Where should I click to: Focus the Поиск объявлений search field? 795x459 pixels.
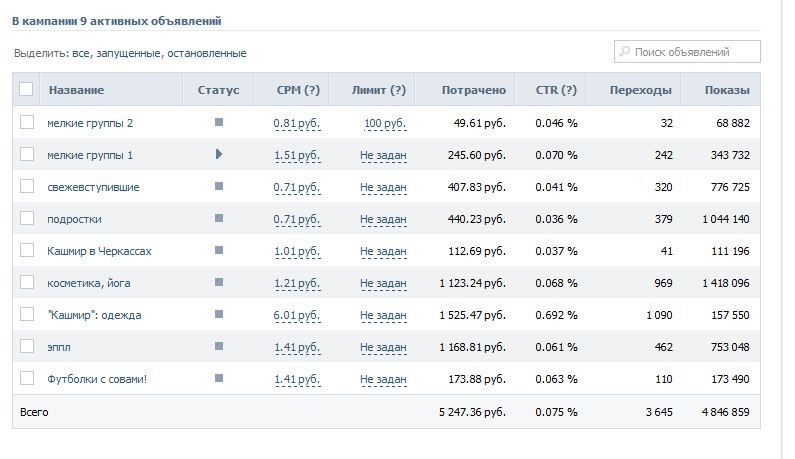click(x=687, y=52)
